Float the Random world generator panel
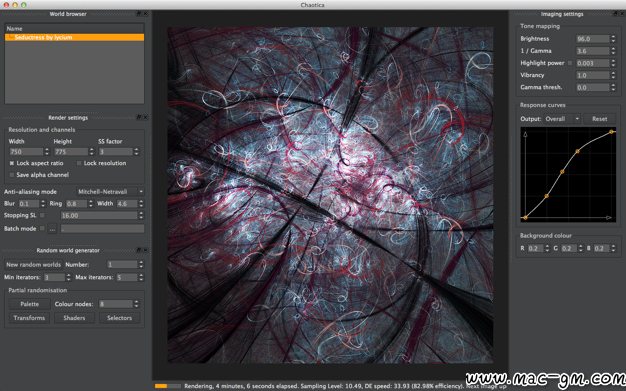 138,250
